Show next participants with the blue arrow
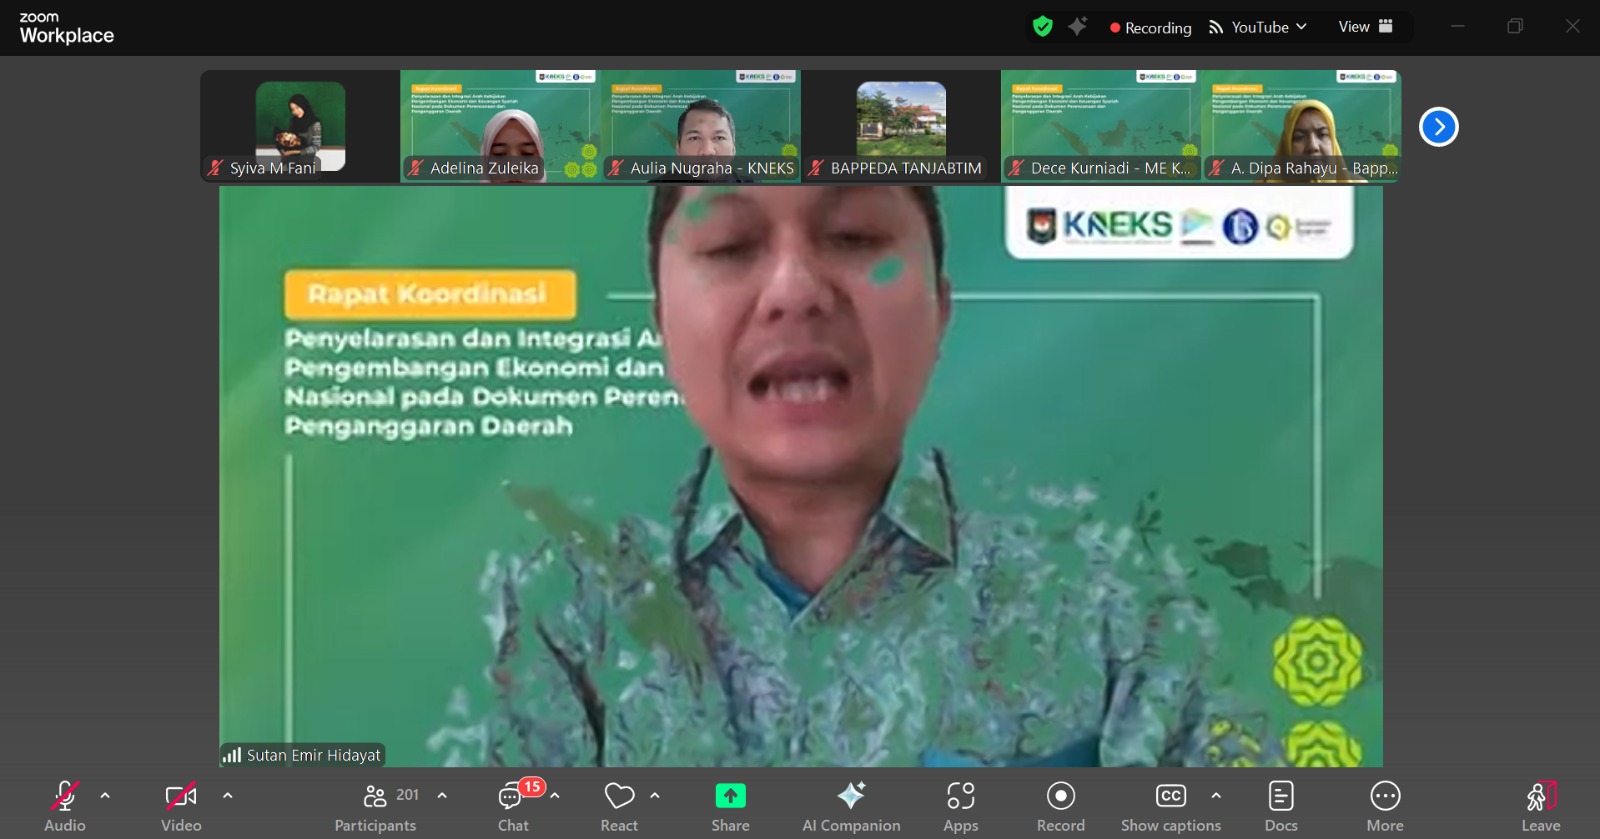The height and width of the screenshot is (839, 1600). 1438,127
